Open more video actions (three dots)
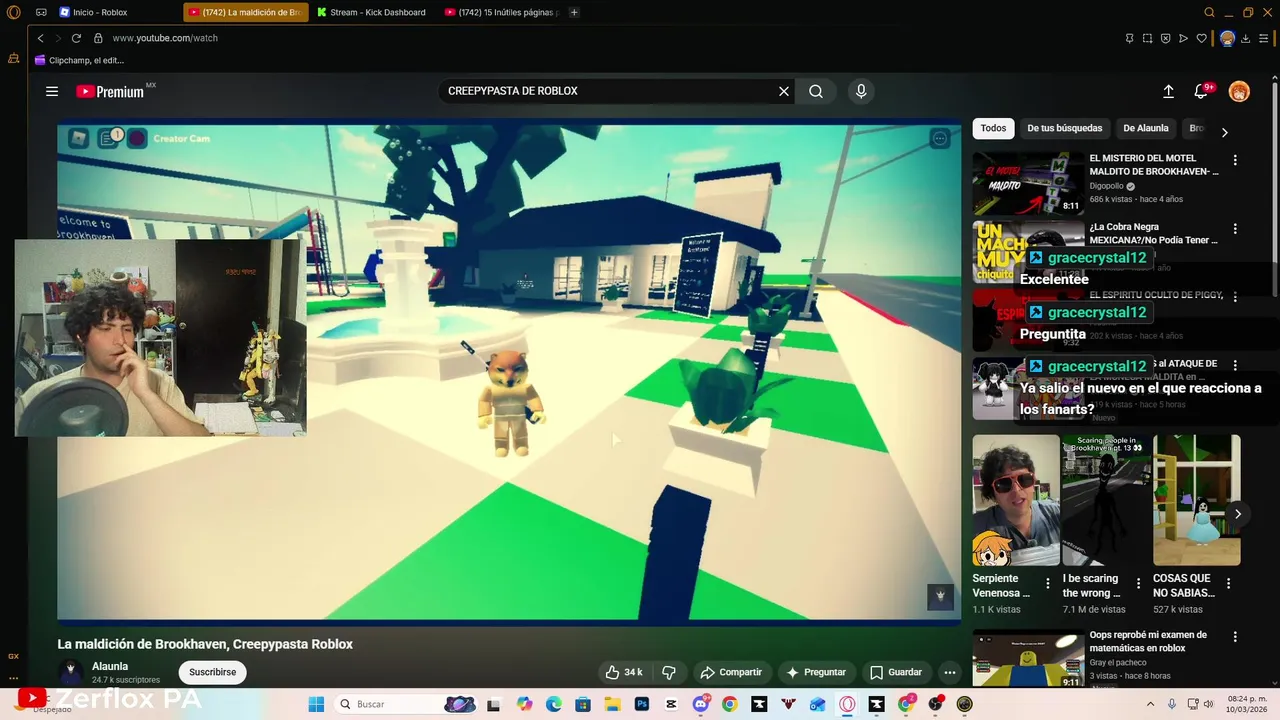This screenshot has width=1280, height=720. 950,672
